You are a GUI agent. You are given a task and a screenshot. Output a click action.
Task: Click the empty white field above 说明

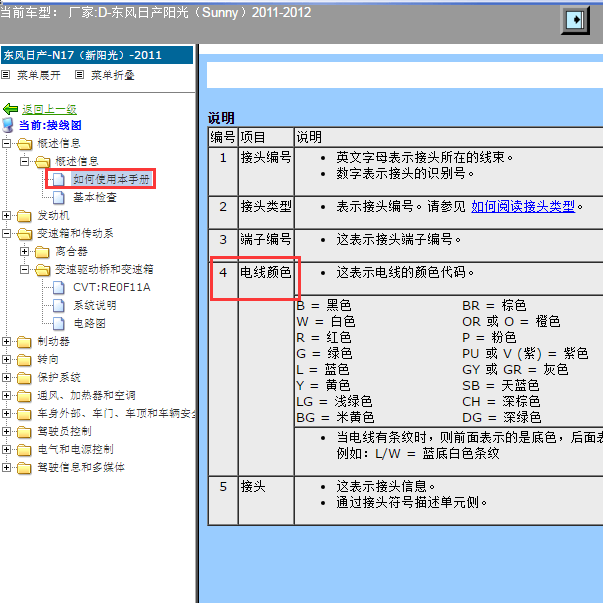(x=405, y=75)
